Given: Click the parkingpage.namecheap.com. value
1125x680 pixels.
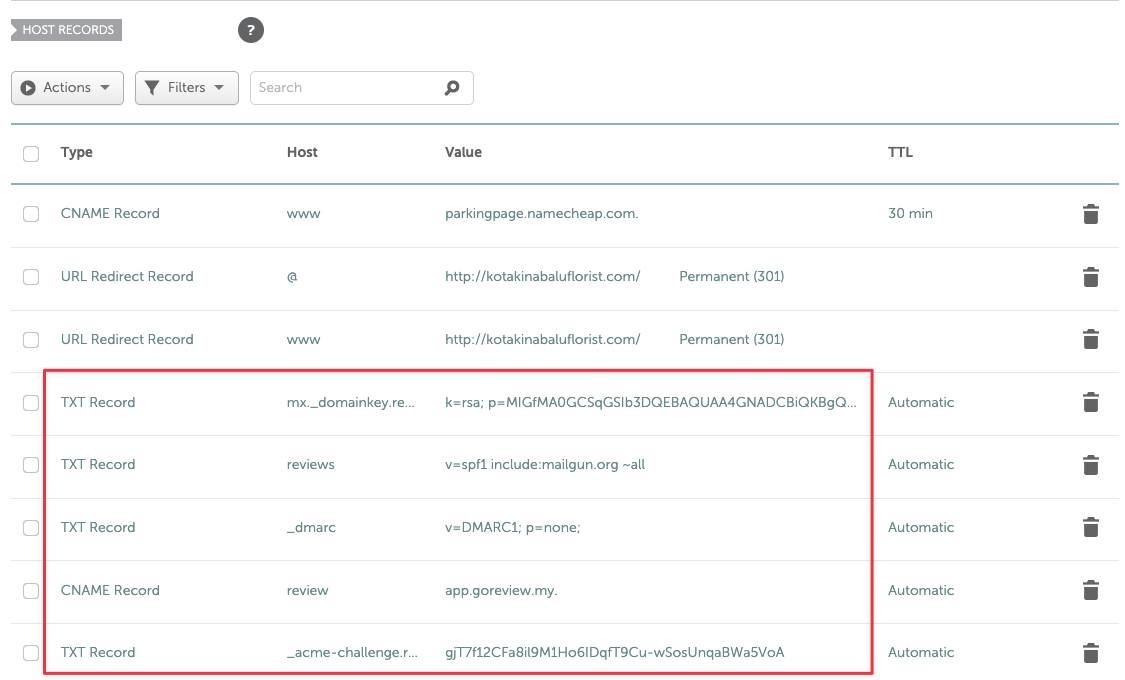Looking at the screenshot, I should click(541, 214).
